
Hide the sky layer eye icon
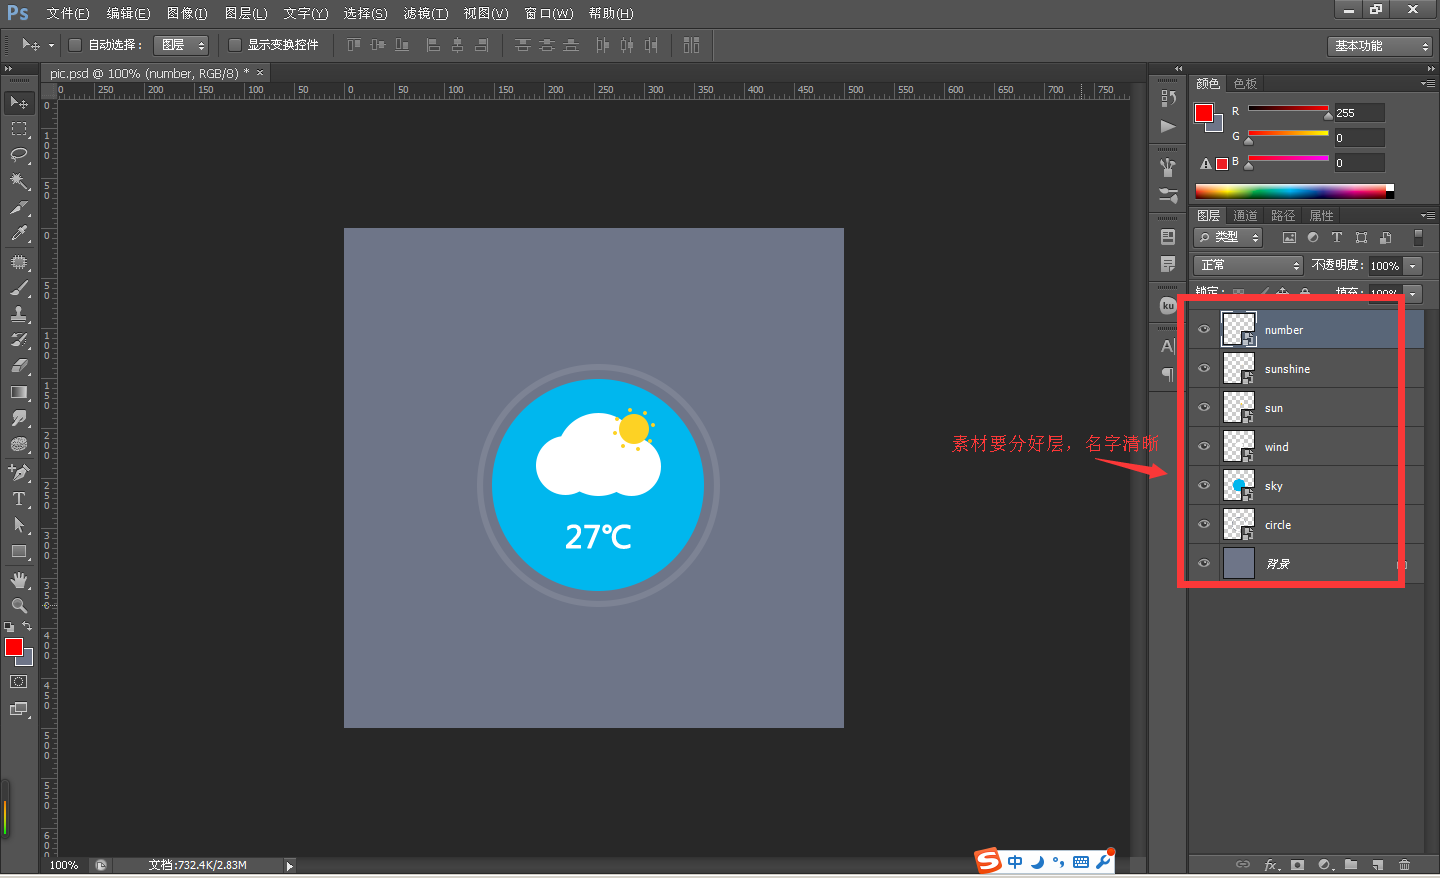click(1204, 485)
